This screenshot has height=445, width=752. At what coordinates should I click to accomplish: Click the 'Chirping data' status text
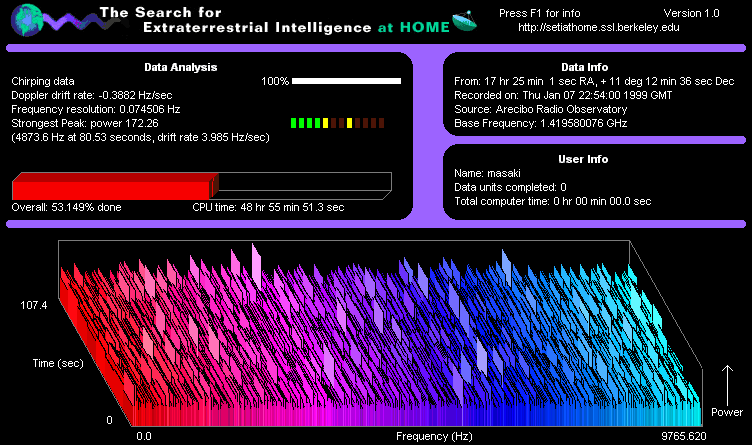click(43, 82)
